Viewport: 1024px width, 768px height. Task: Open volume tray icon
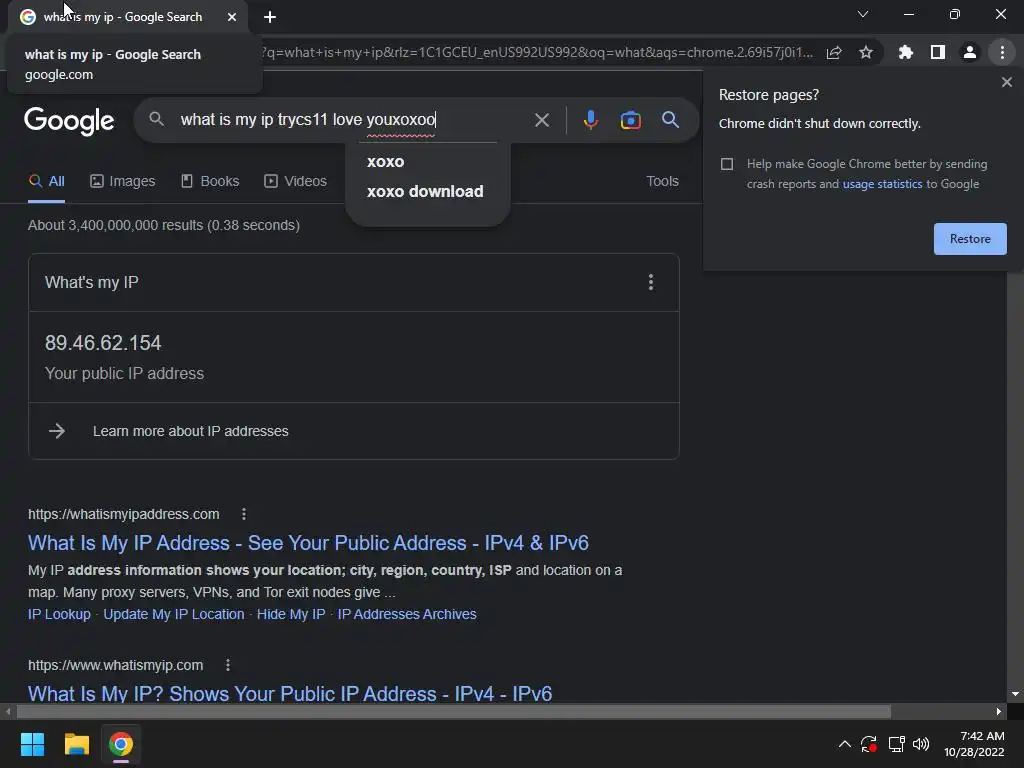point(921,744)
